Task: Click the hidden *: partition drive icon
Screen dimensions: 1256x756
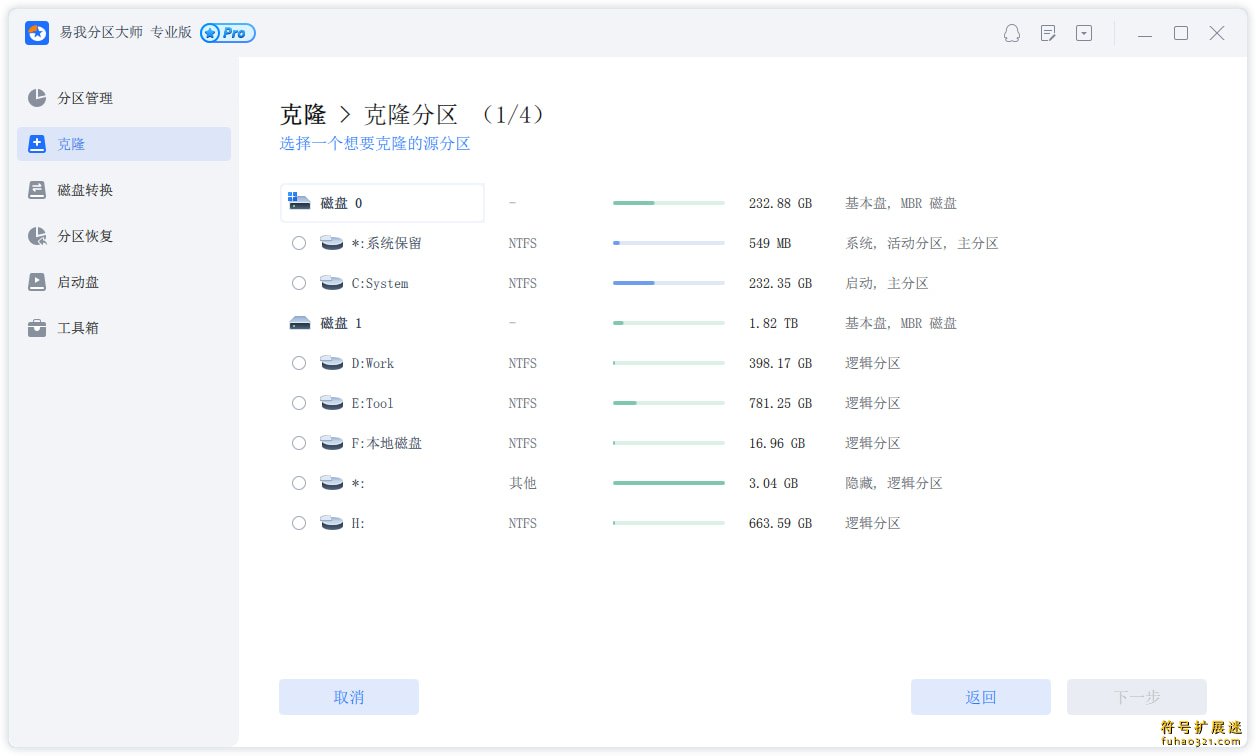Action: pyautogui.click(x=332, y=483)
